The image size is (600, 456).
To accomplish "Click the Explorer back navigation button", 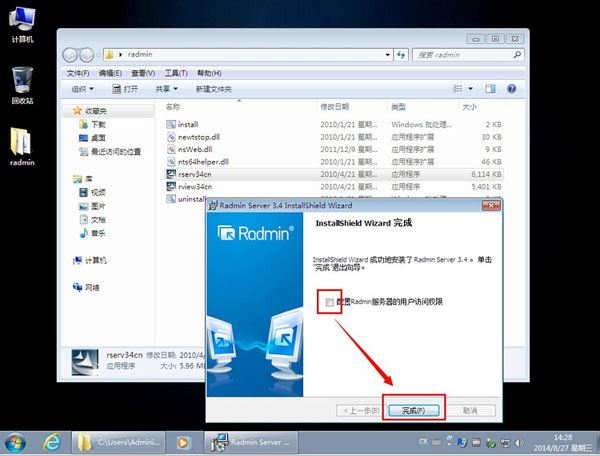I will coord(70,55).
